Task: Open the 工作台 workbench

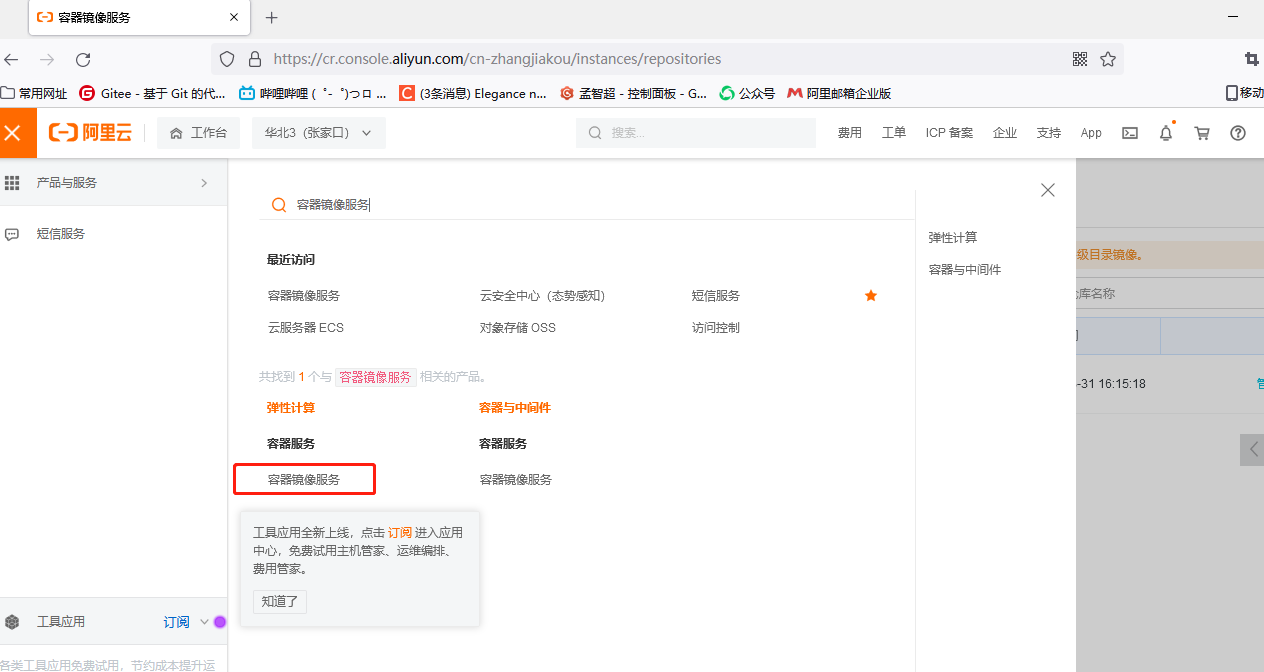Action: point(198,133)
